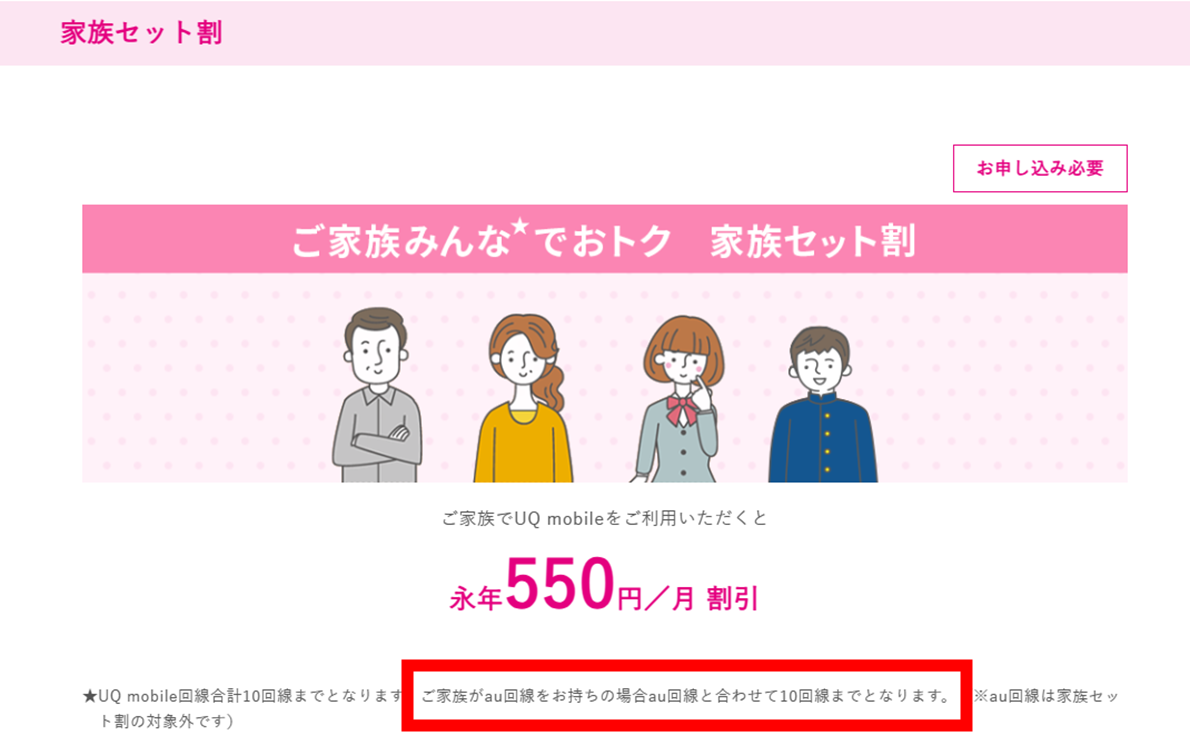This screenshot has width=1190, height=755.
Task: Click the ご家族でUQ mobileをご利用いただくと text
Action: point(604,518)
